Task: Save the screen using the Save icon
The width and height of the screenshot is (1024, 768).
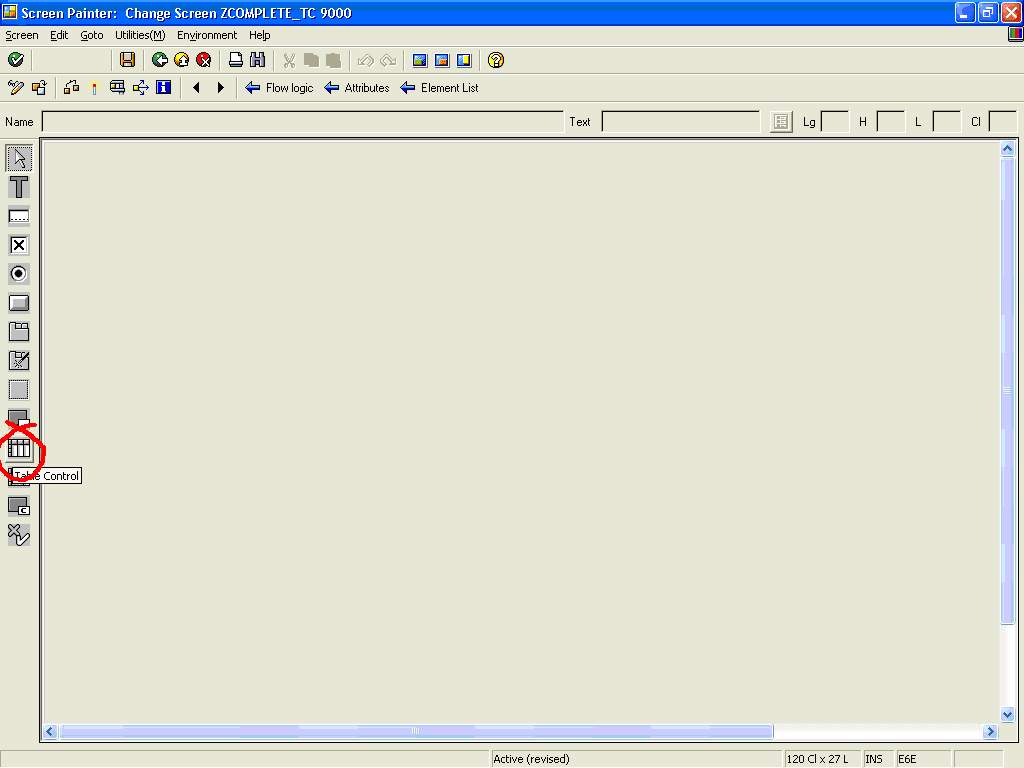Action: [127, 60]
